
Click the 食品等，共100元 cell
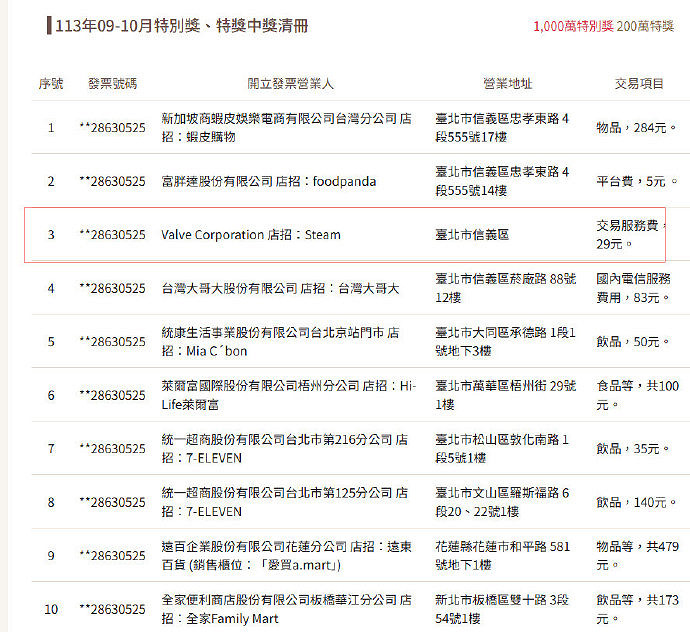(x=638, y=395)
